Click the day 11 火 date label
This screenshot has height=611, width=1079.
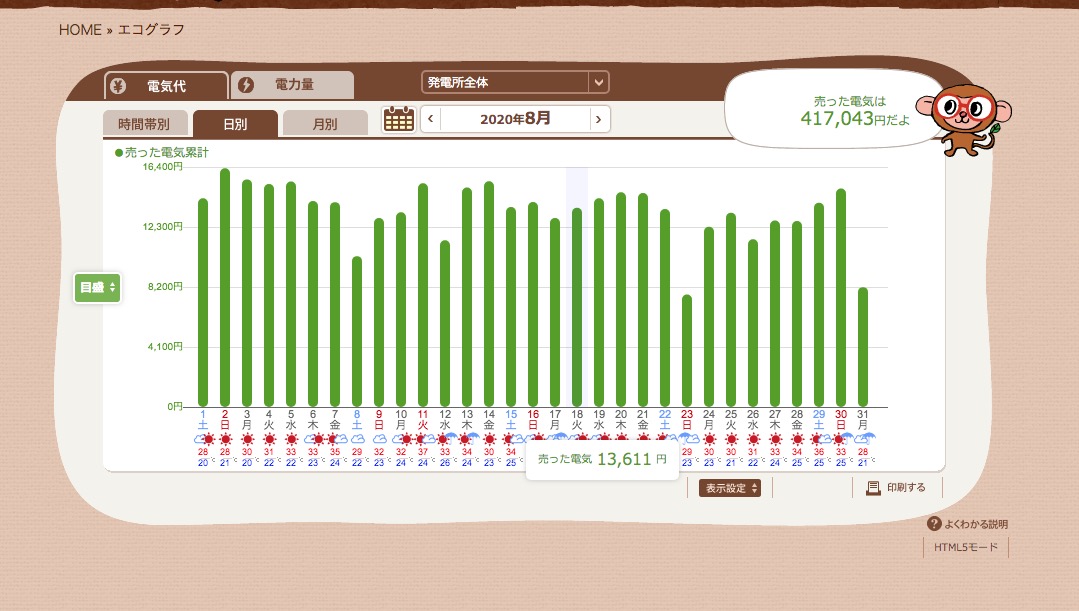coord(423,420)
